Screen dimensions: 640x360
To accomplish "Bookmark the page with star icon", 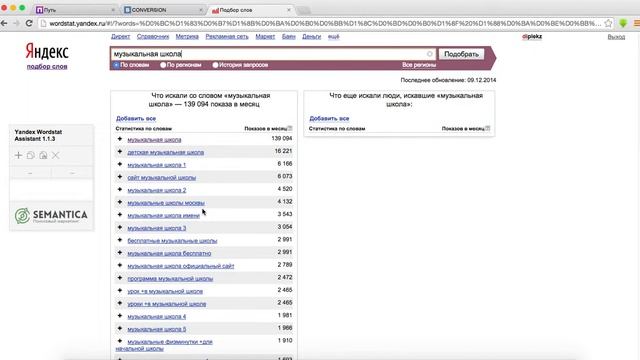I will tap(609, 23).
